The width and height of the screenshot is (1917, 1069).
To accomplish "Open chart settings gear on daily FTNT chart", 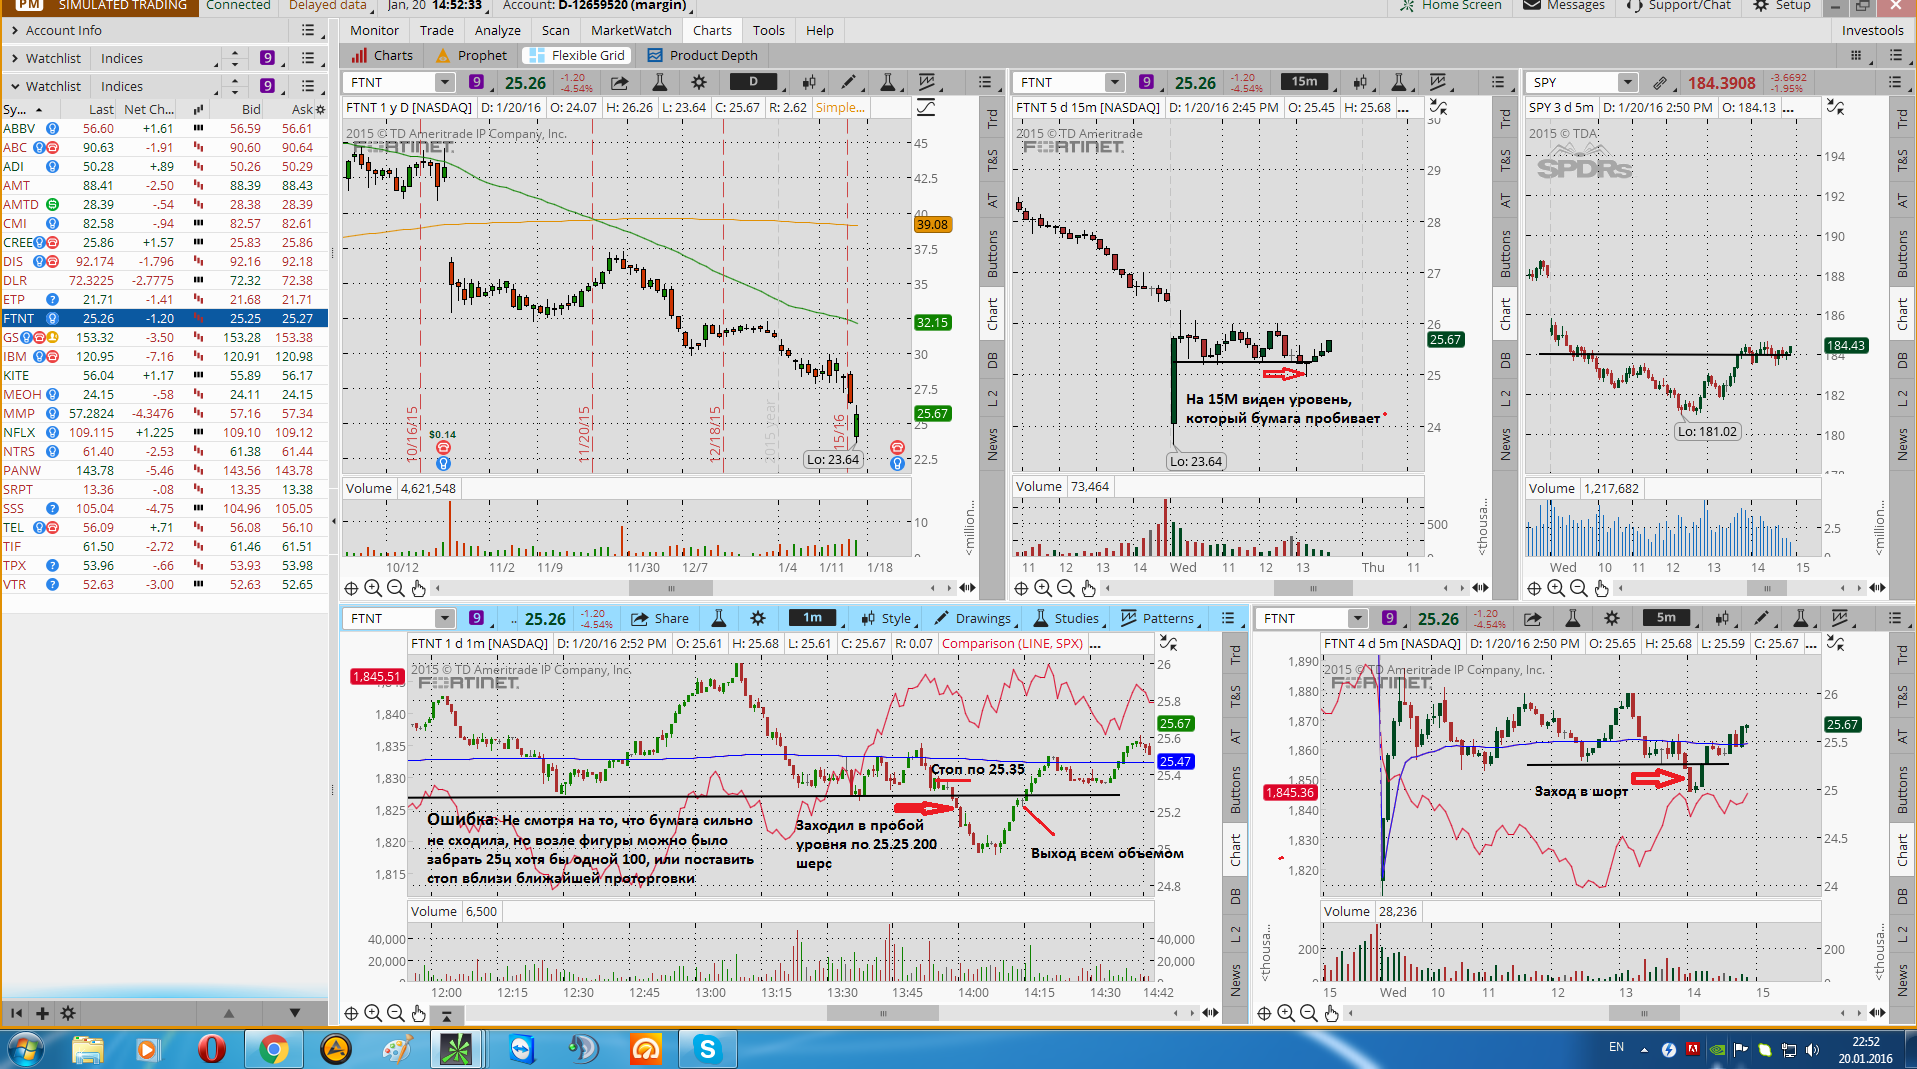I will pyautogui.click(x=698, y=82).
